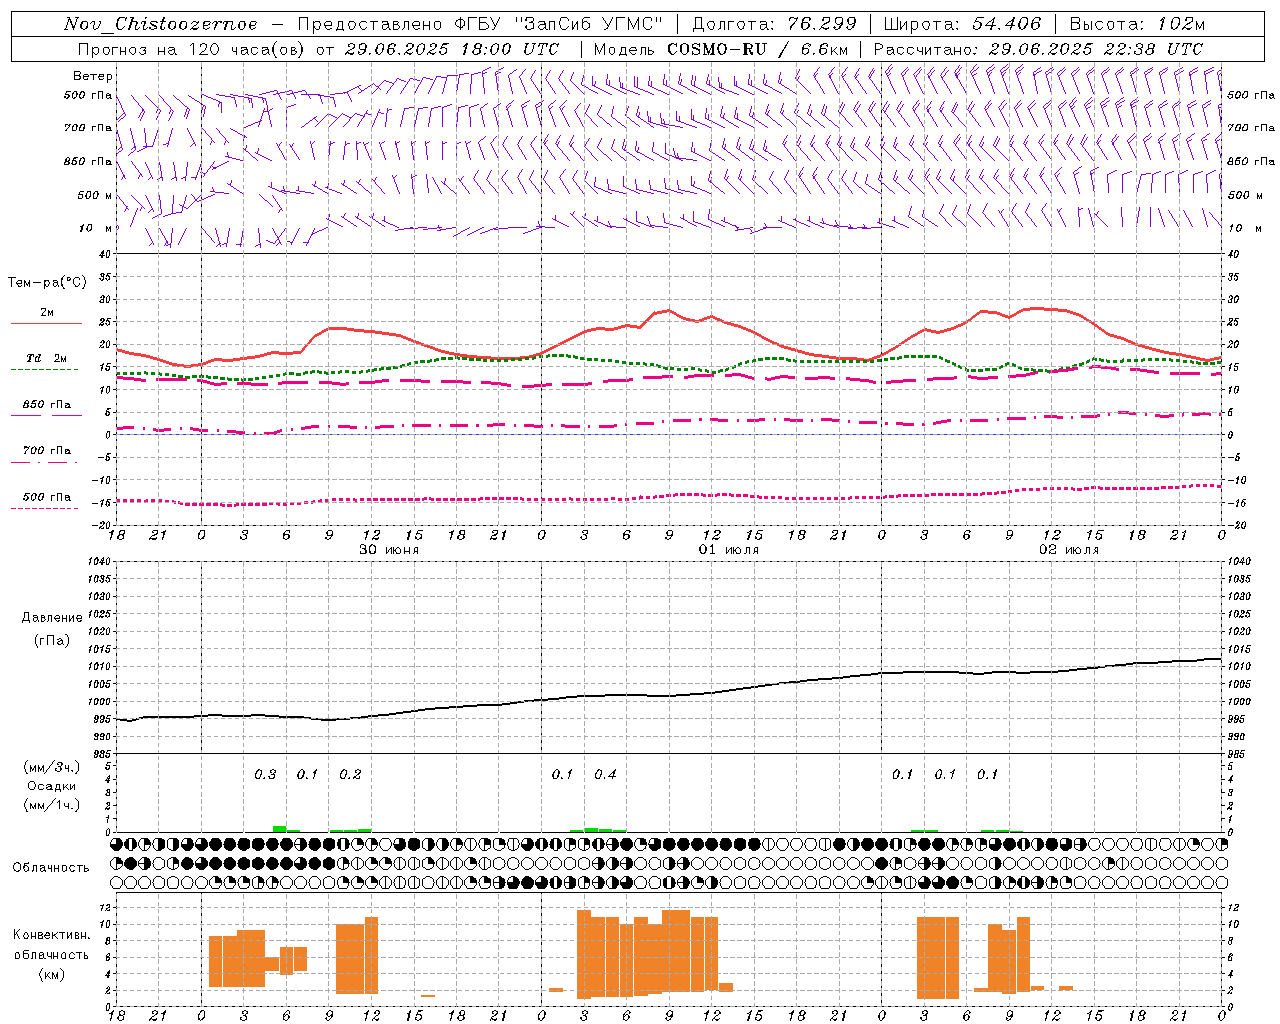This screenshot has width=1280, height=1024.
Task: Click the precipitation value 0.4
Action: [x=605, y=775]
